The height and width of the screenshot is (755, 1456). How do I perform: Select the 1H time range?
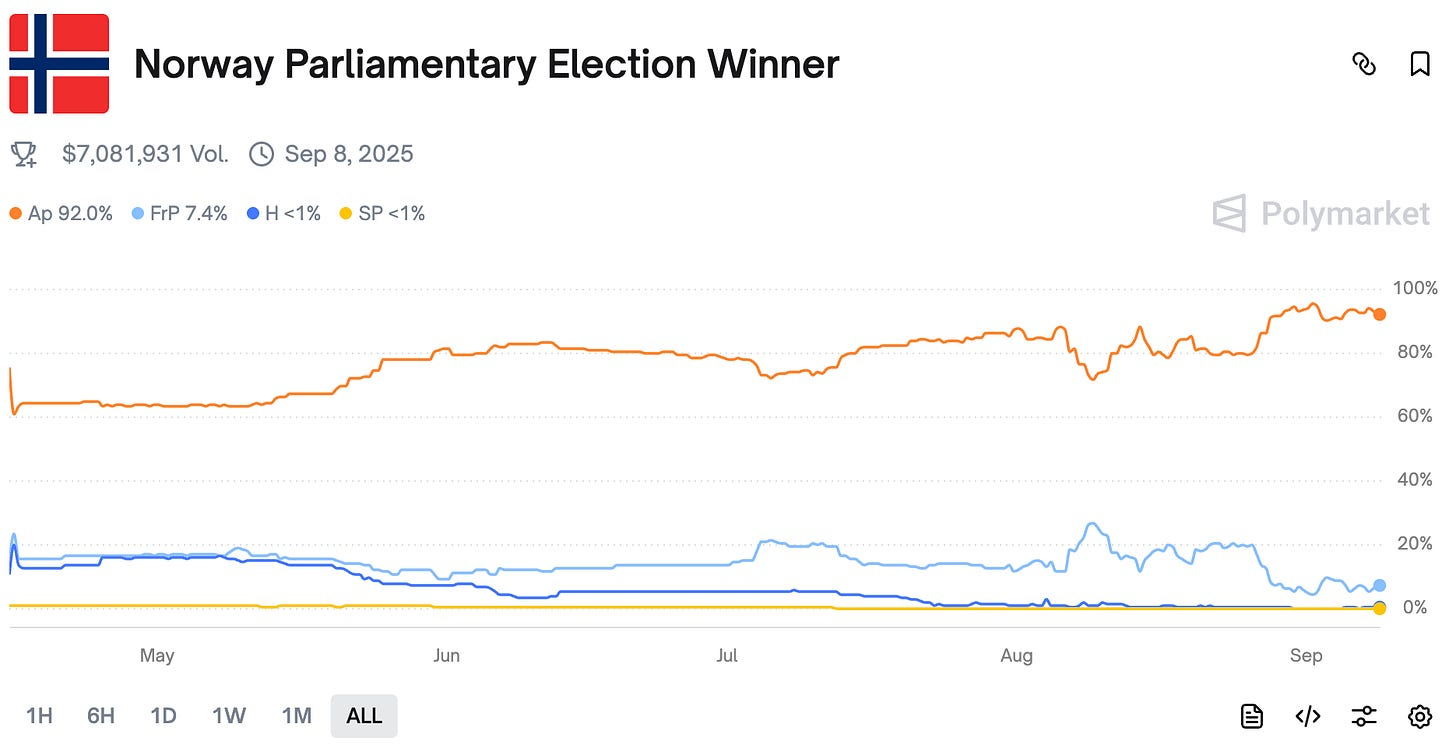point(39,716)
